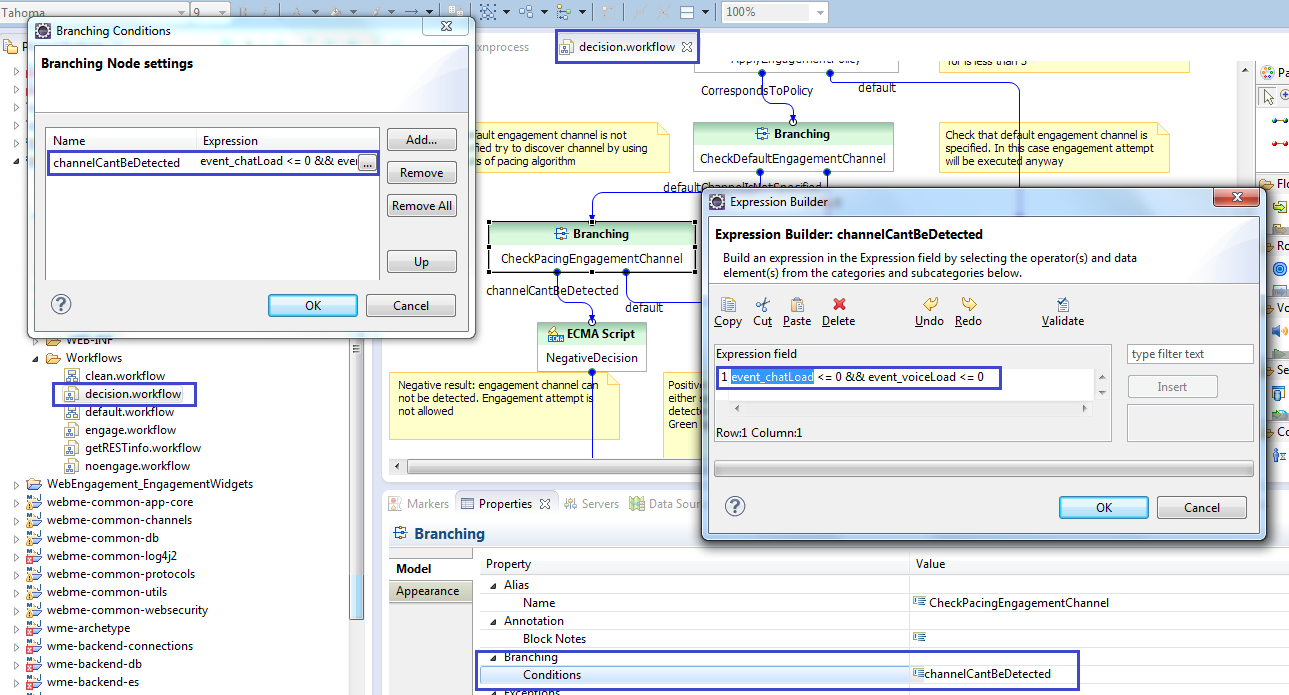Click the Cut scissors icon

pos(762,305)
